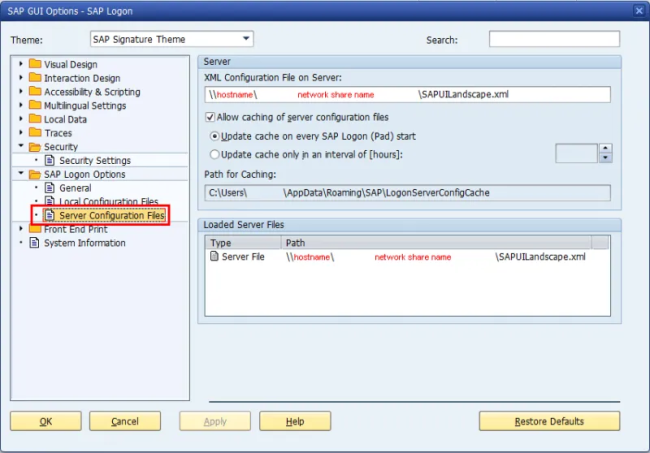Image resolution: width=650 pixels, height=453 pixels.
Task: Click Restore Defaults button
Action: pyautogui.click(x=549, y=421)
